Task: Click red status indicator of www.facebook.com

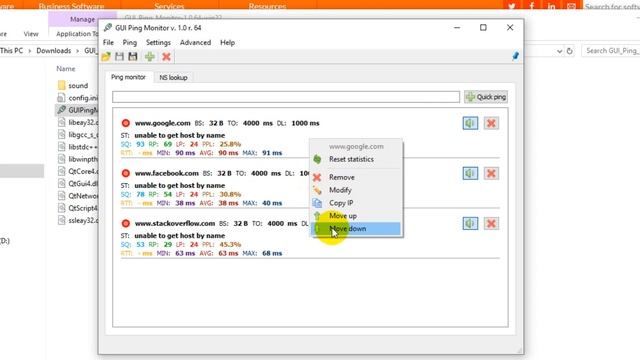Action: point(126,173)
